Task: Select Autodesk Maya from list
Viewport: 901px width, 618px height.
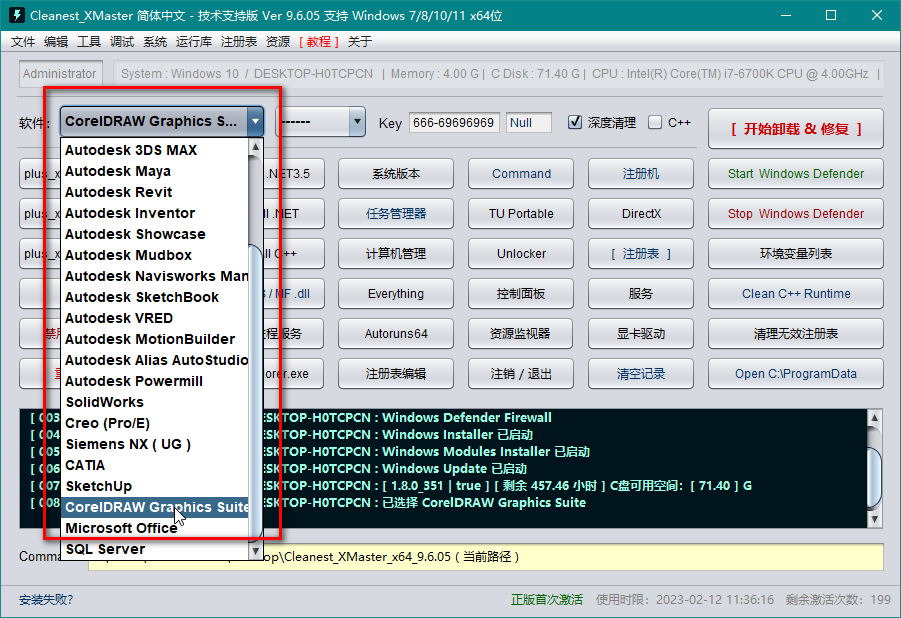Action: pyautogui.click(x=155, y=171)
